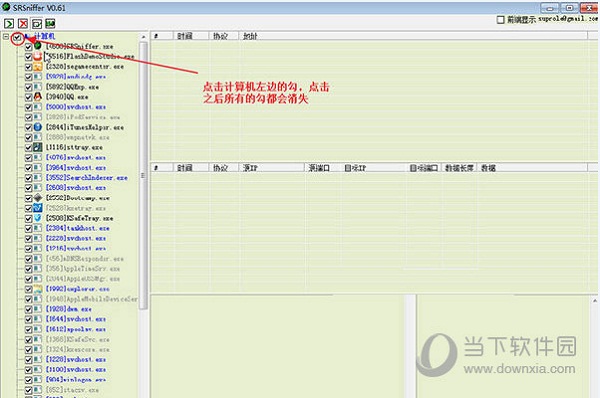This screenshot has width=600, height=398.
Task: Click the folder icon beside [1992]explorer.exe
Action: click(38, 289)
